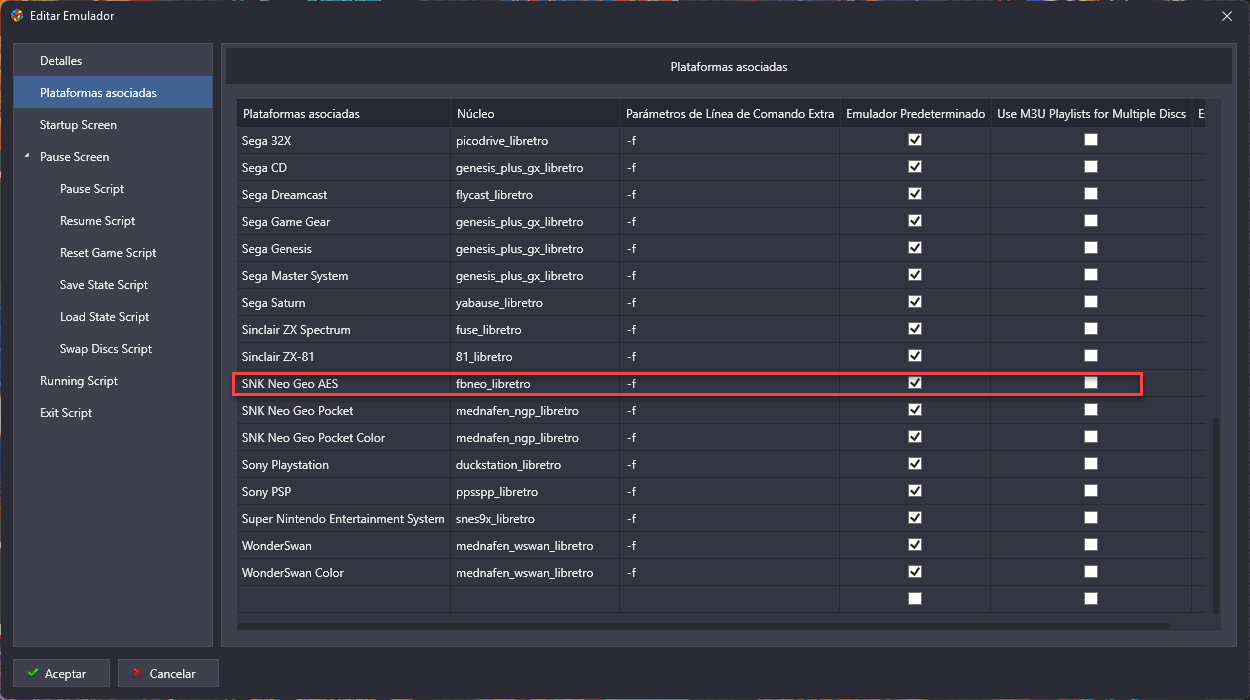Uncheck default emulator for Sega 32X
This screenshot has height=700, width=1250.
point(915,140)
